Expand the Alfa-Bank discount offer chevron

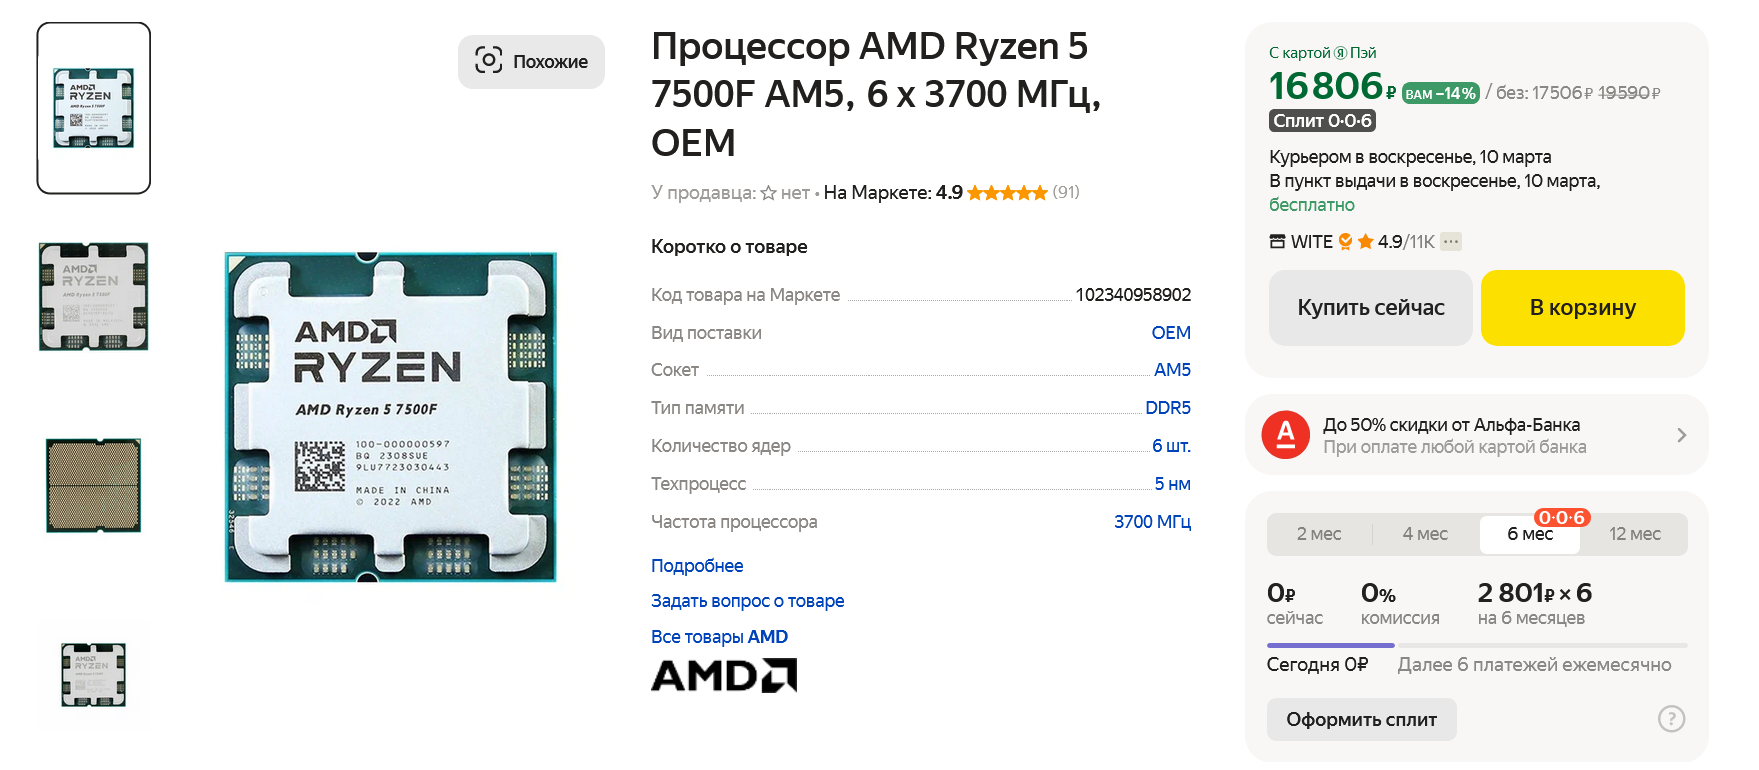click(1681, 435)
